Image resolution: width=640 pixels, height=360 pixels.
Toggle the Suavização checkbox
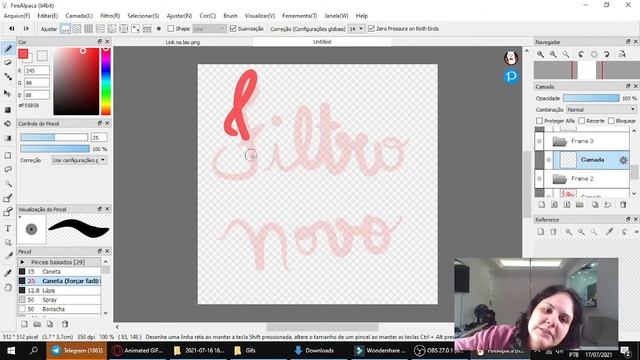click(233, 29)
